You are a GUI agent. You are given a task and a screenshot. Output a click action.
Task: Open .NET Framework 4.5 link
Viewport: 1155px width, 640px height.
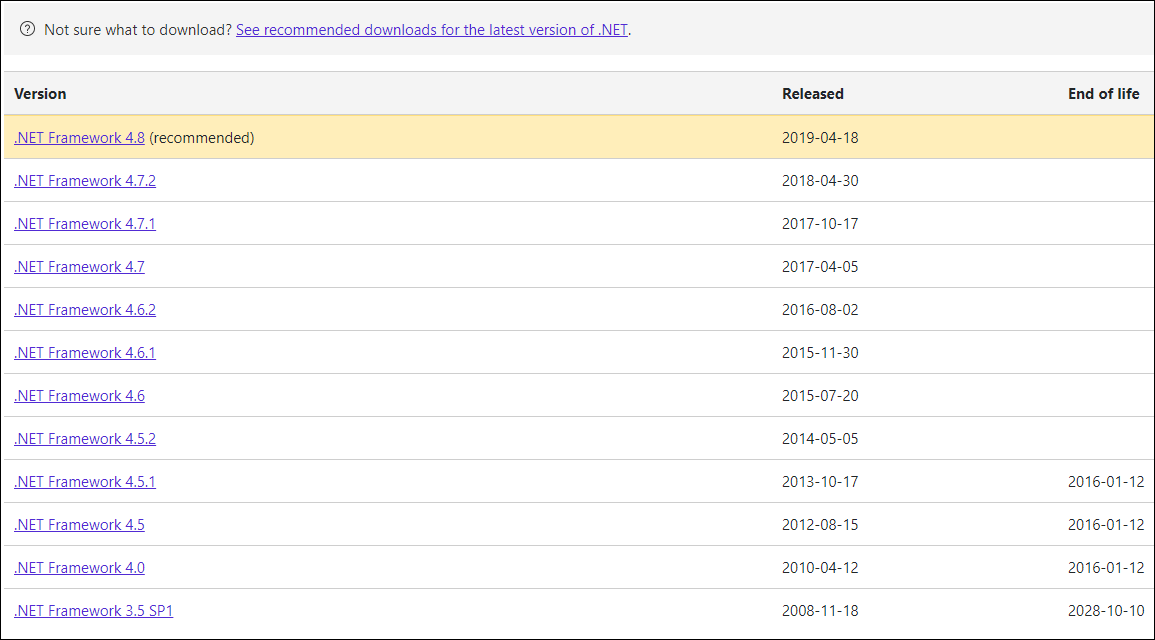point(80,525)
